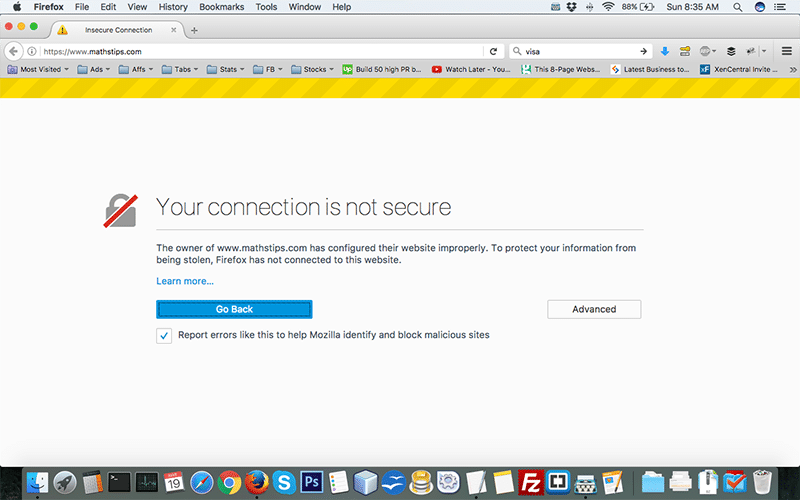The width and height of the screenshot is (800, 500).
Task: Show more bookmarks with the double chevron
Action: coord(792,70)
